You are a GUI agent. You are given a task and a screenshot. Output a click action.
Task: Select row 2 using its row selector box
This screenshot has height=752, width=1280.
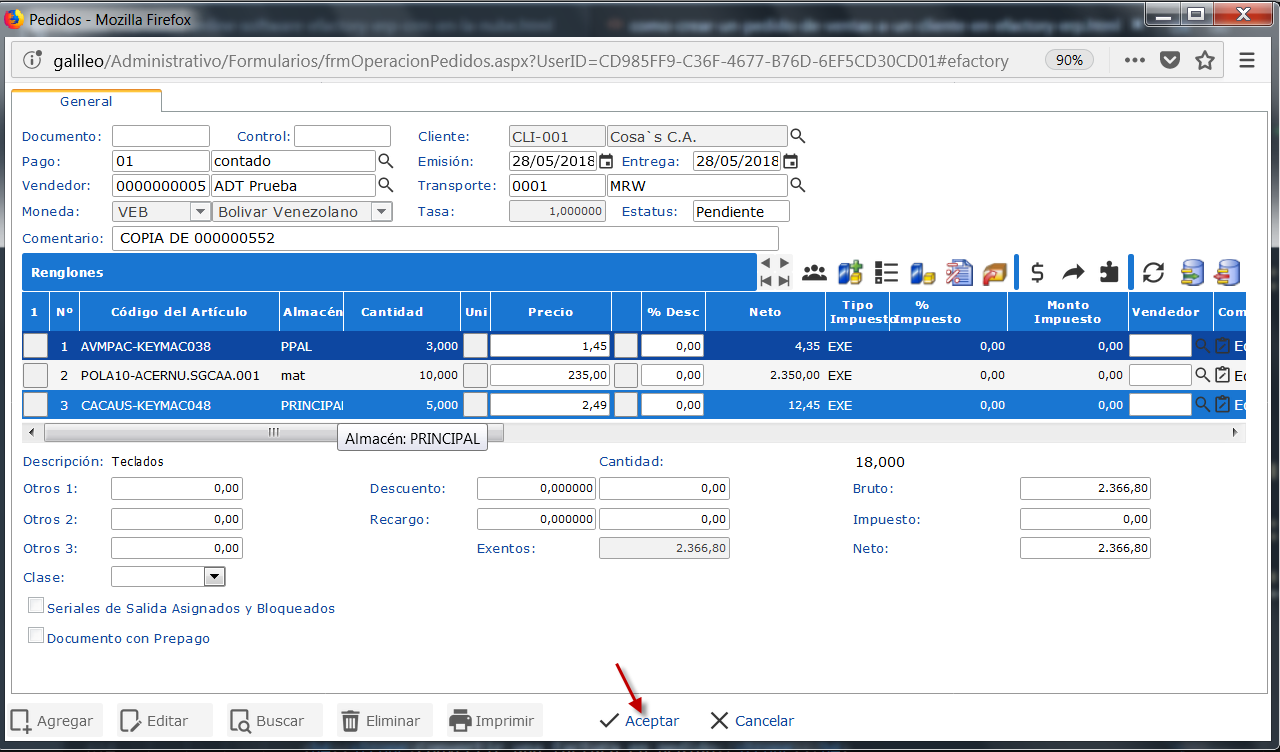coord(35,375)
